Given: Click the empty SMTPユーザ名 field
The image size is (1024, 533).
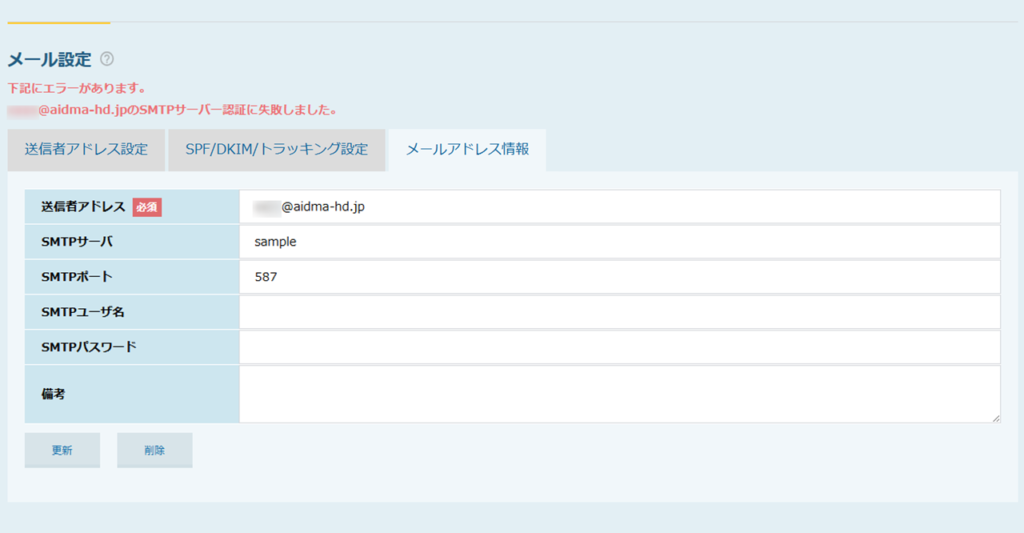Looking at the screenshot, I should tap(619, 312).
